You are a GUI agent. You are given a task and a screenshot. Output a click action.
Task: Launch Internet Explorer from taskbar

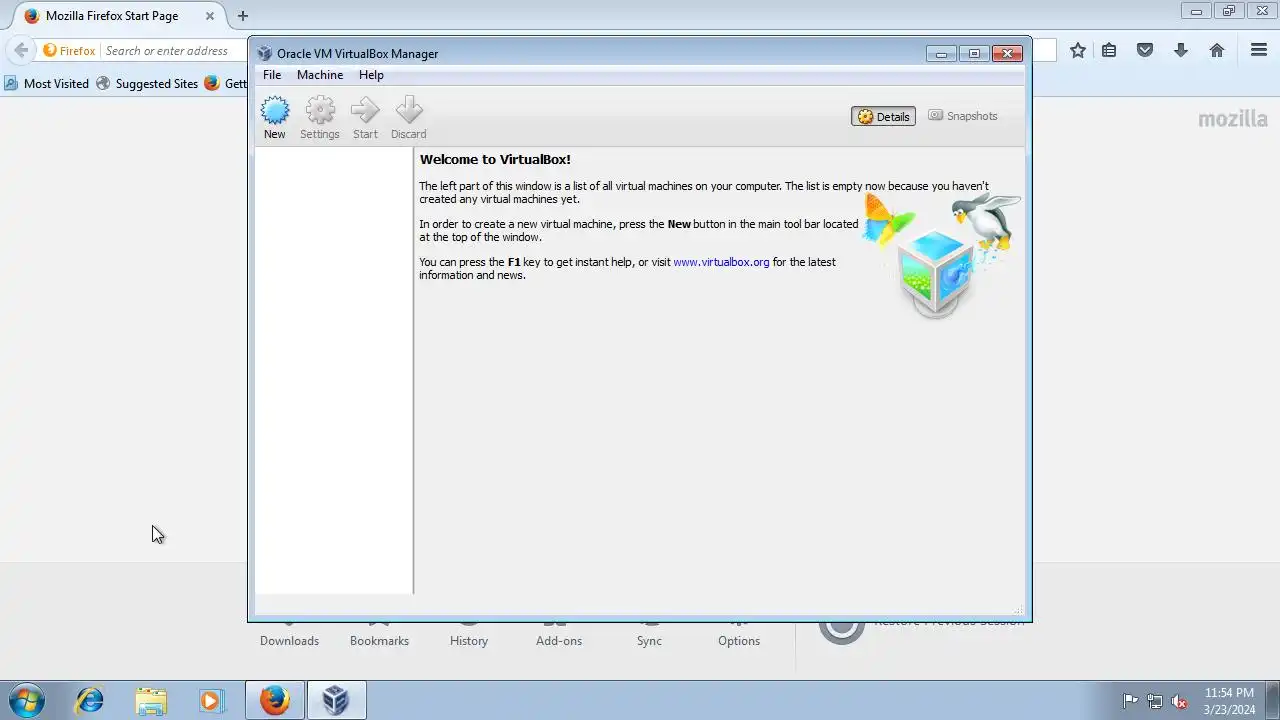coord(90,700)
